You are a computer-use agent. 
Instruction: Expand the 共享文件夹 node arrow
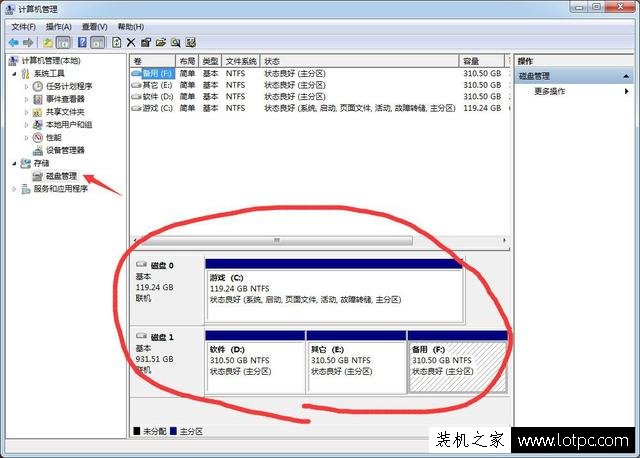coord(26,112)
